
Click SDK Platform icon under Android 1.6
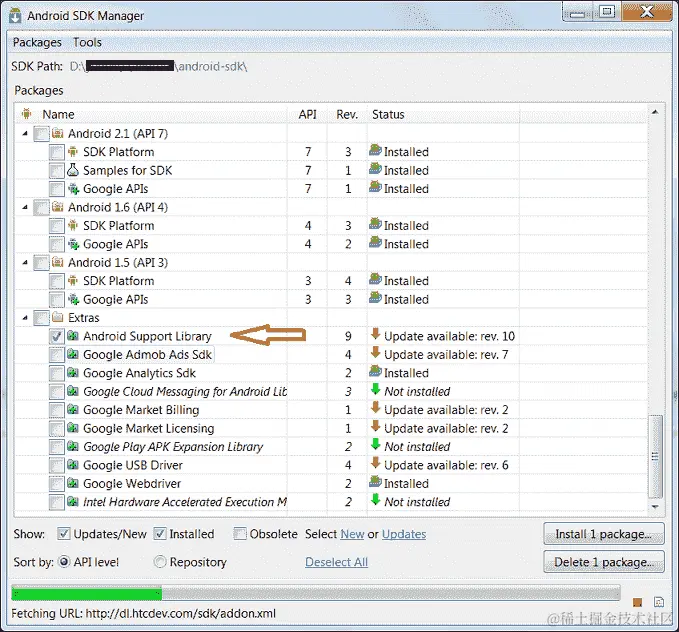pyautogui.click(x=73, y=225)
